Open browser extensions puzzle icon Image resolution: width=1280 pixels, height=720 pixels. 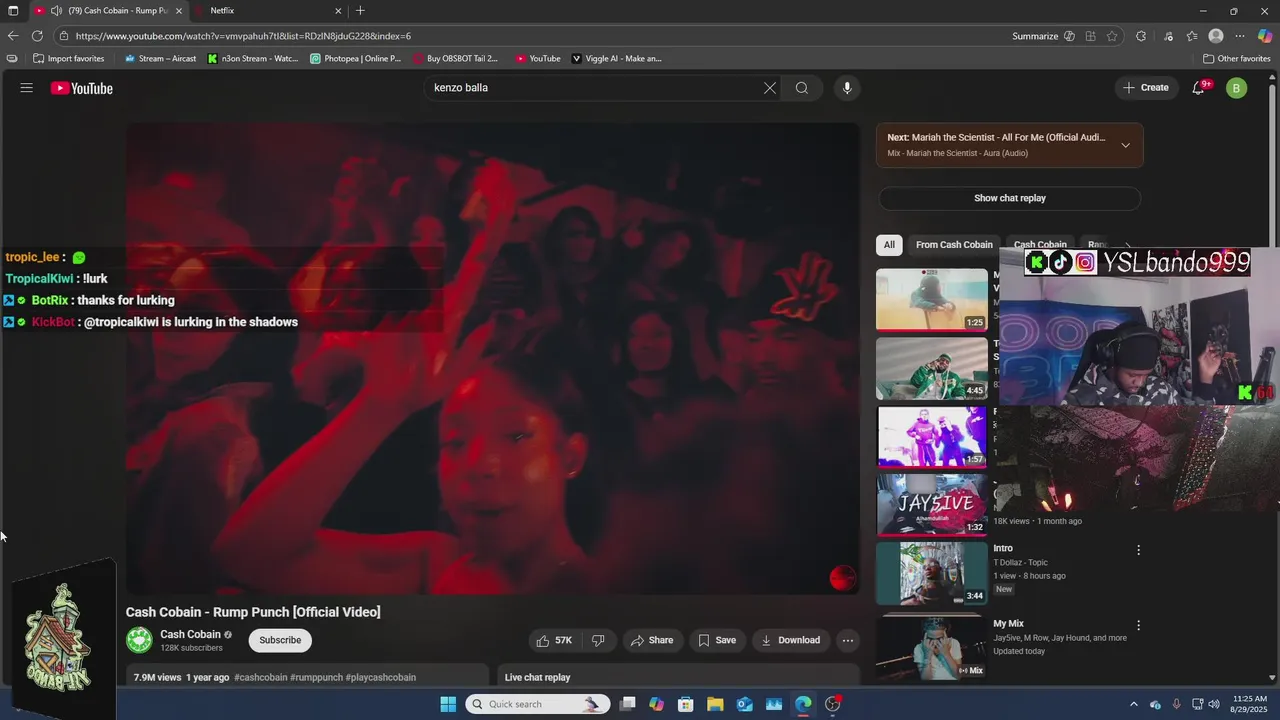click(1141, 36)
